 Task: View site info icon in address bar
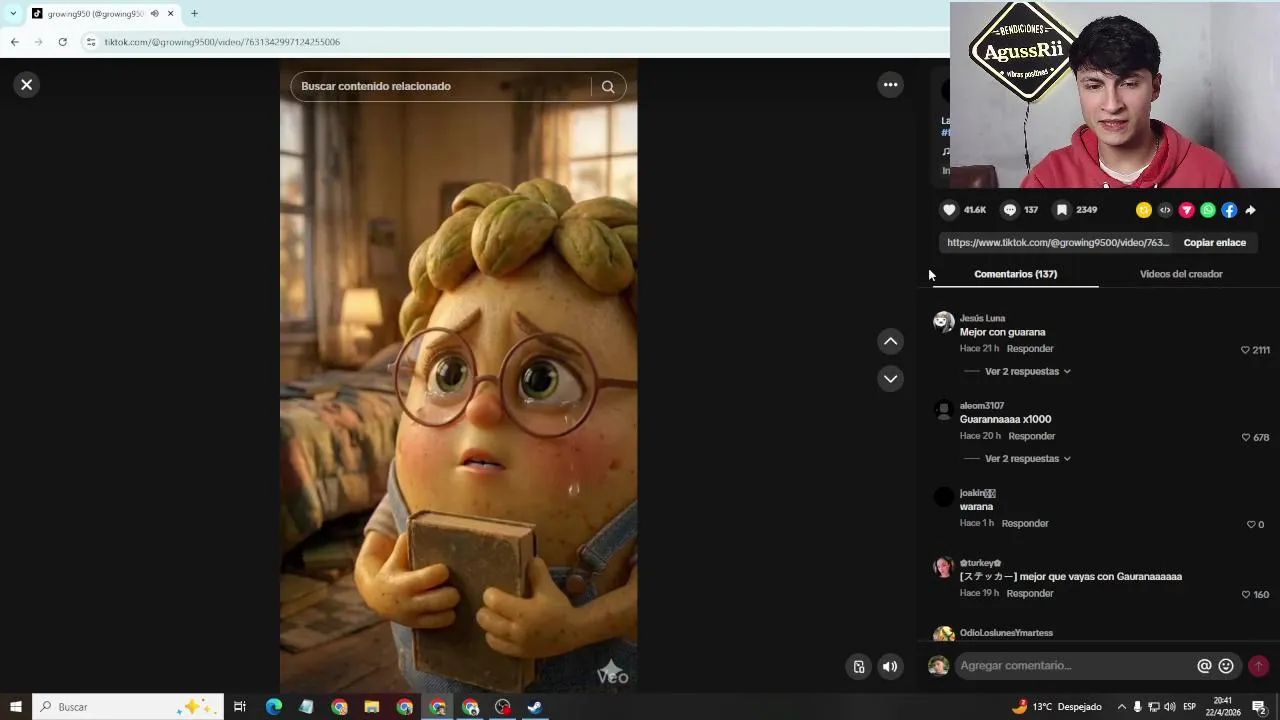pyautogui.click(x=90, y=42)
